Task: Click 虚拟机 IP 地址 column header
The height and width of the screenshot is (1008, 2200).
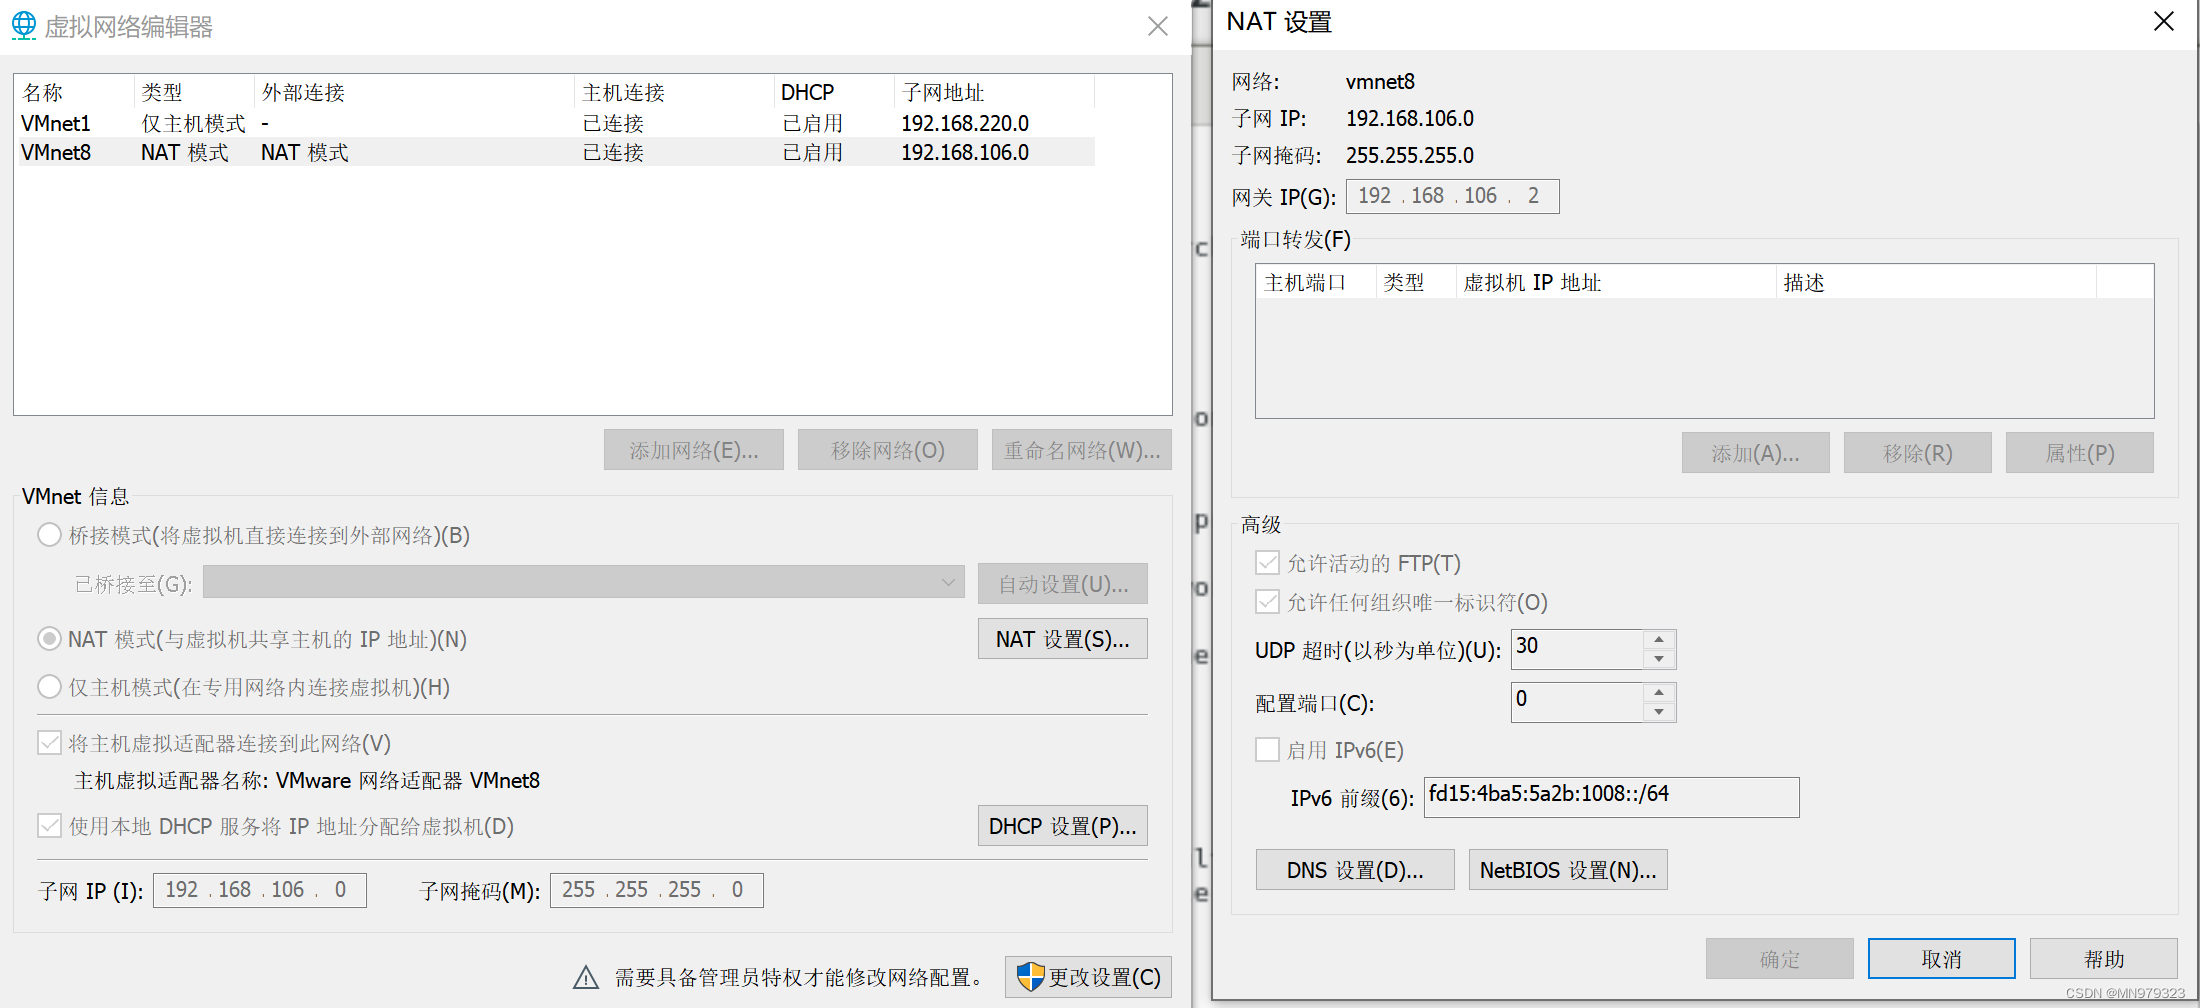Action: pyautogui.click(x=1616, y=282)
